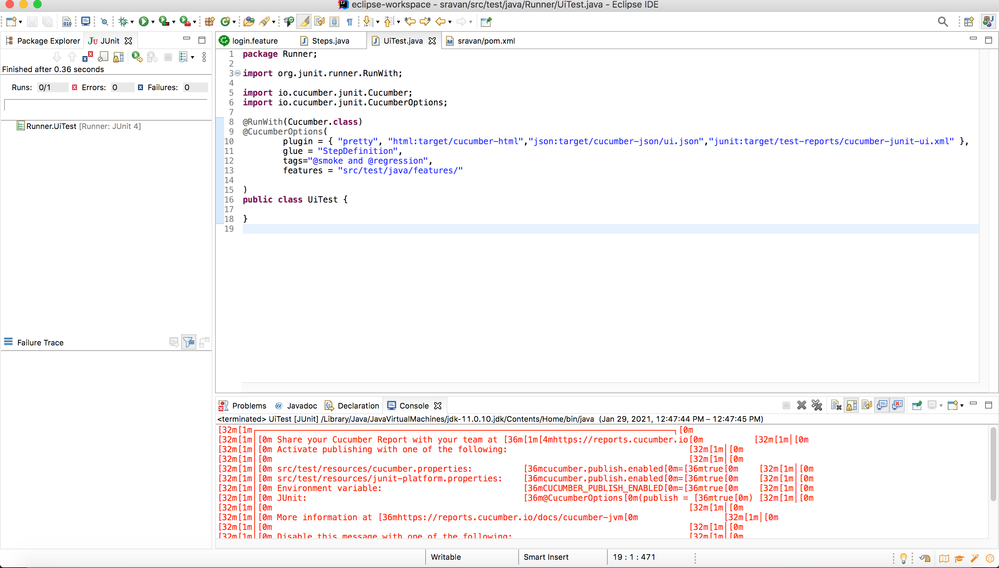Screen dimensions: 999x568
Task: Close the UiTest.java editor tab
Action: click(432, 41)
